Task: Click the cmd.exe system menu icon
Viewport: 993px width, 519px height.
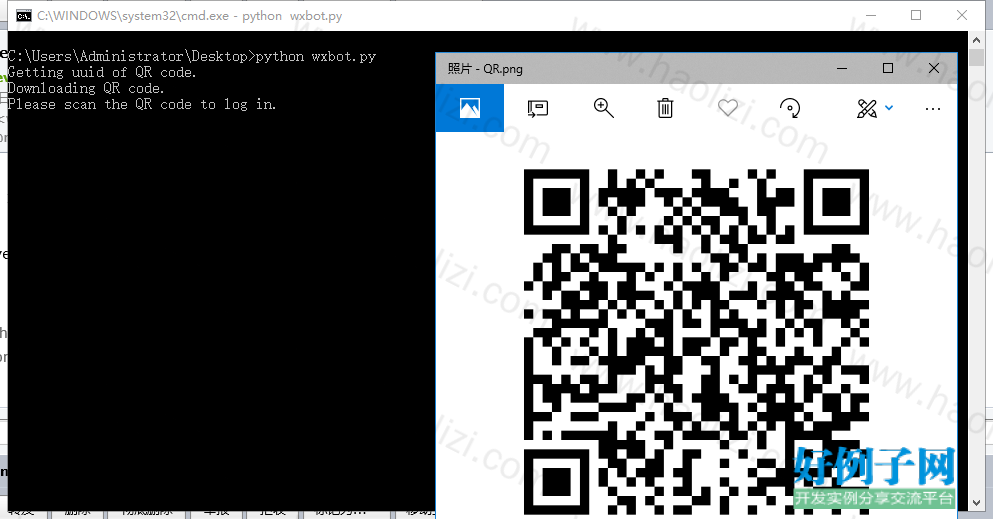Action: click(x=23, y=16)
